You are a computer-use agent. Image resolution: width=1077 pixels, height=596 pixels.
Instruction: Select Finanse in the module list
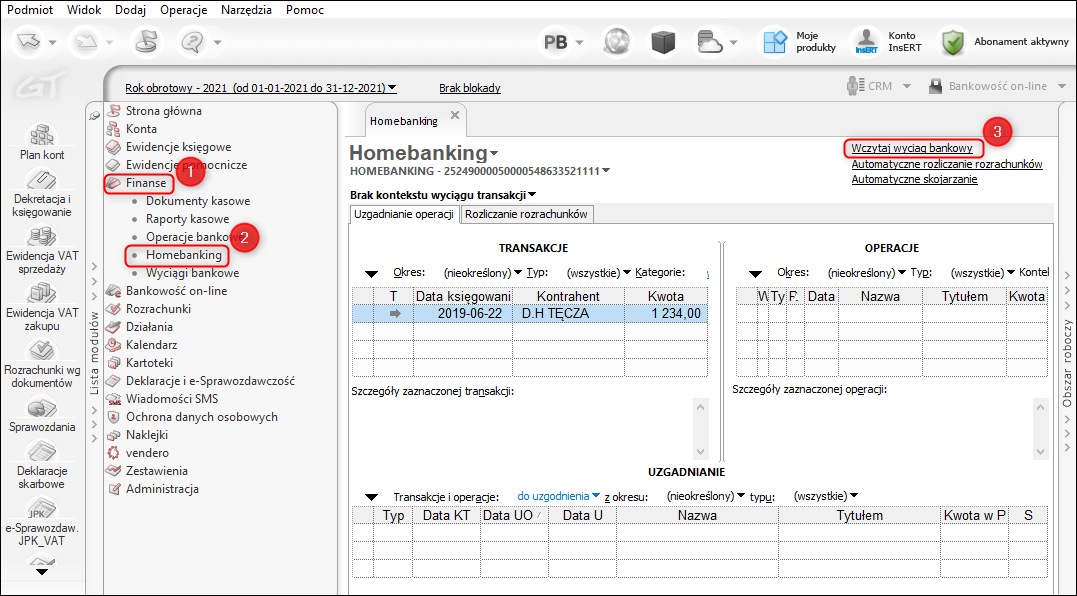tap(146, 183)
